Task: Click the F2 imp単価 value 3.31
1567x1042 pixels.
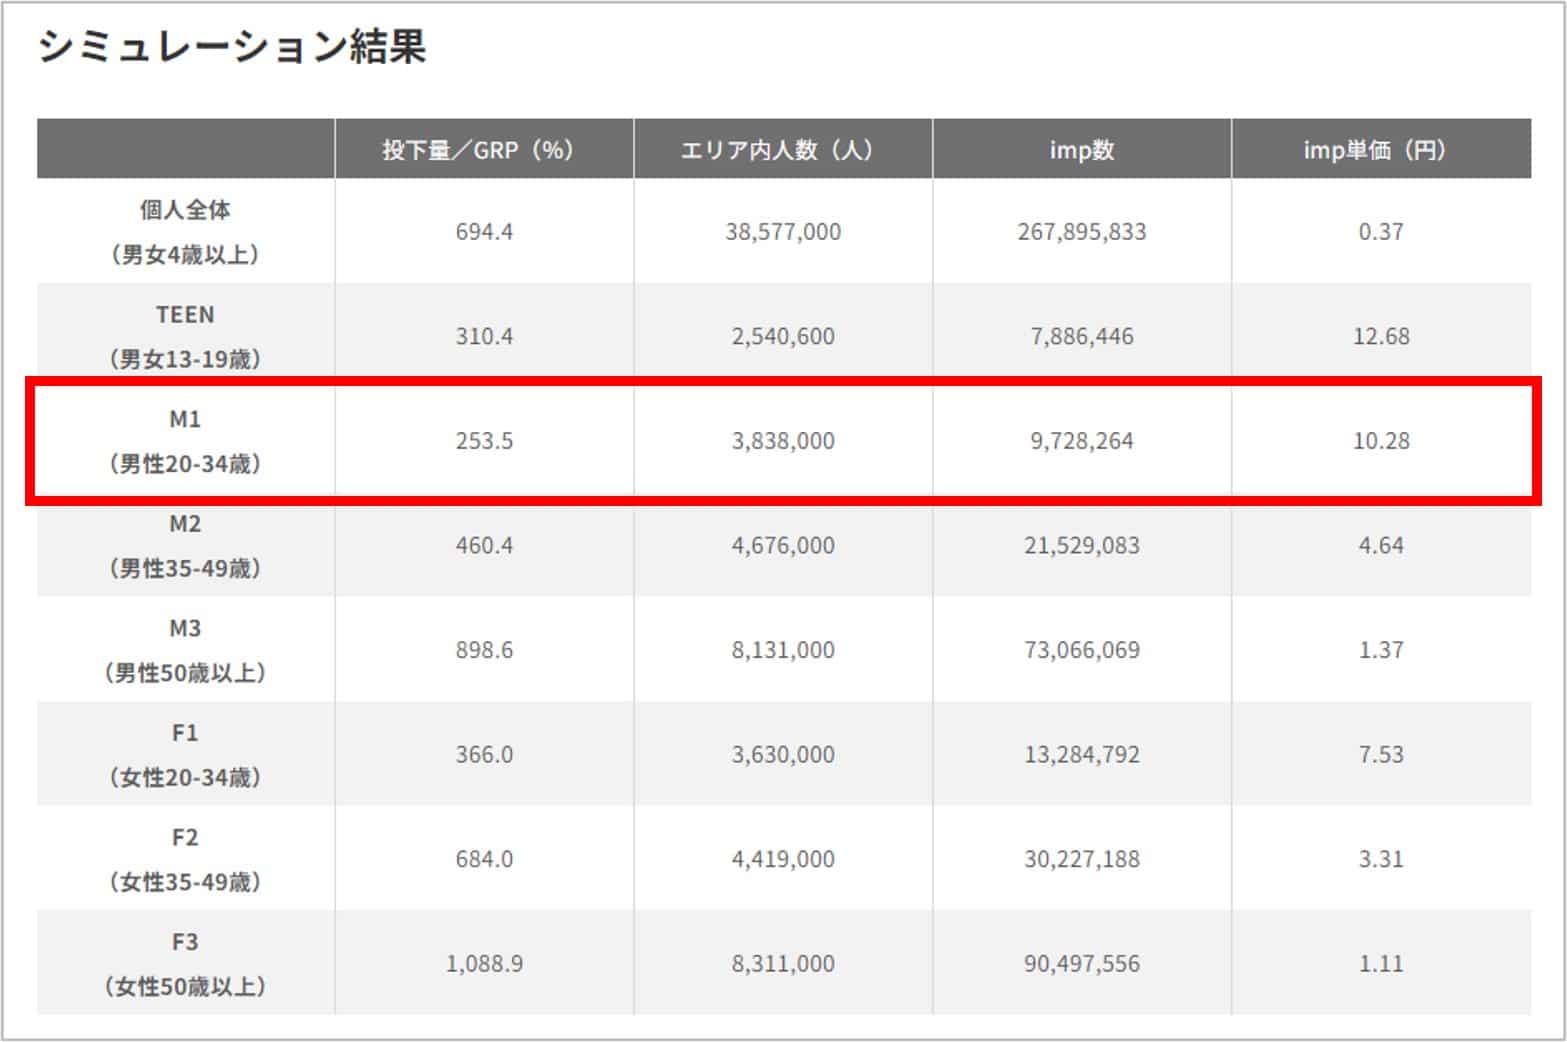Action: (1380, 859)
